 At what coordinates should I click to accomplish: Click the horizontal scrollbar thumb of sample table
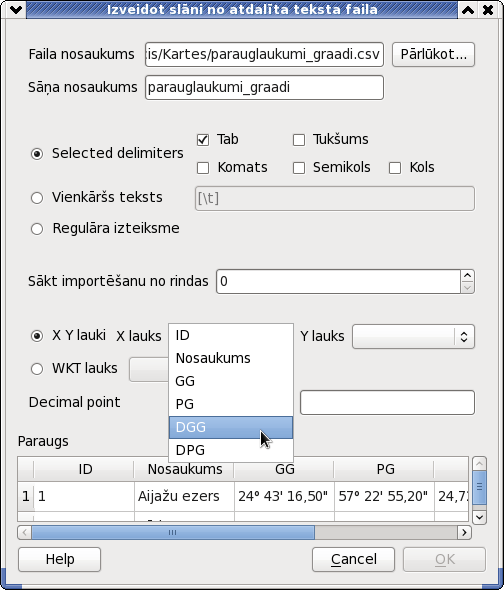click(173, 532)
